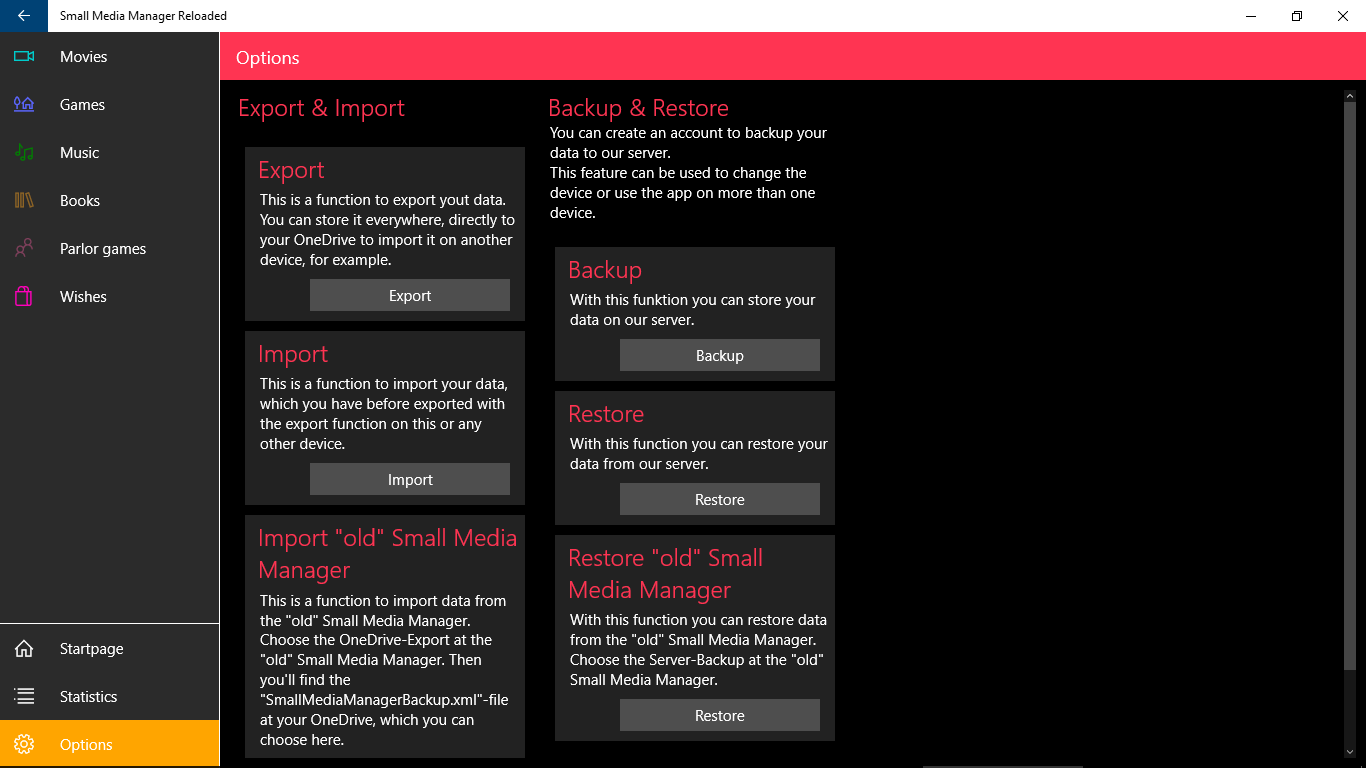Click the Import "old" Small Media Manager heading
The width and height of the screenshot is (1366, 768).
(388, 554)
